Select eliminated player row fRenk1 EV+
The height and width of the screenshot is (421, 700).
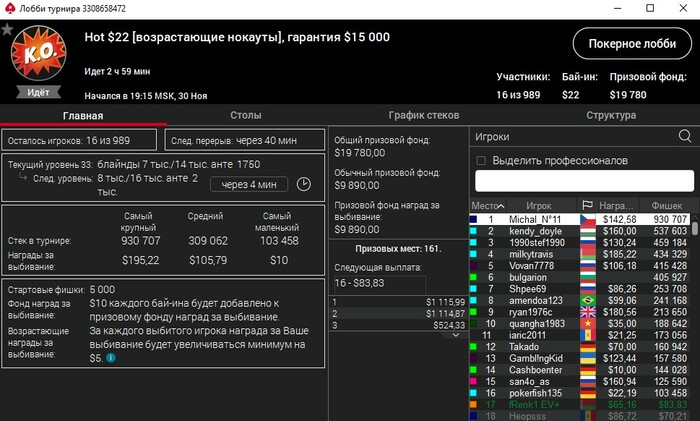[x=580, y=405]
